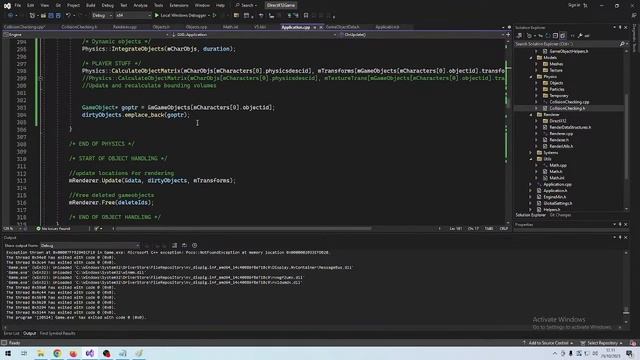
Task: Open notification center on taskbar
Action: 630,353
